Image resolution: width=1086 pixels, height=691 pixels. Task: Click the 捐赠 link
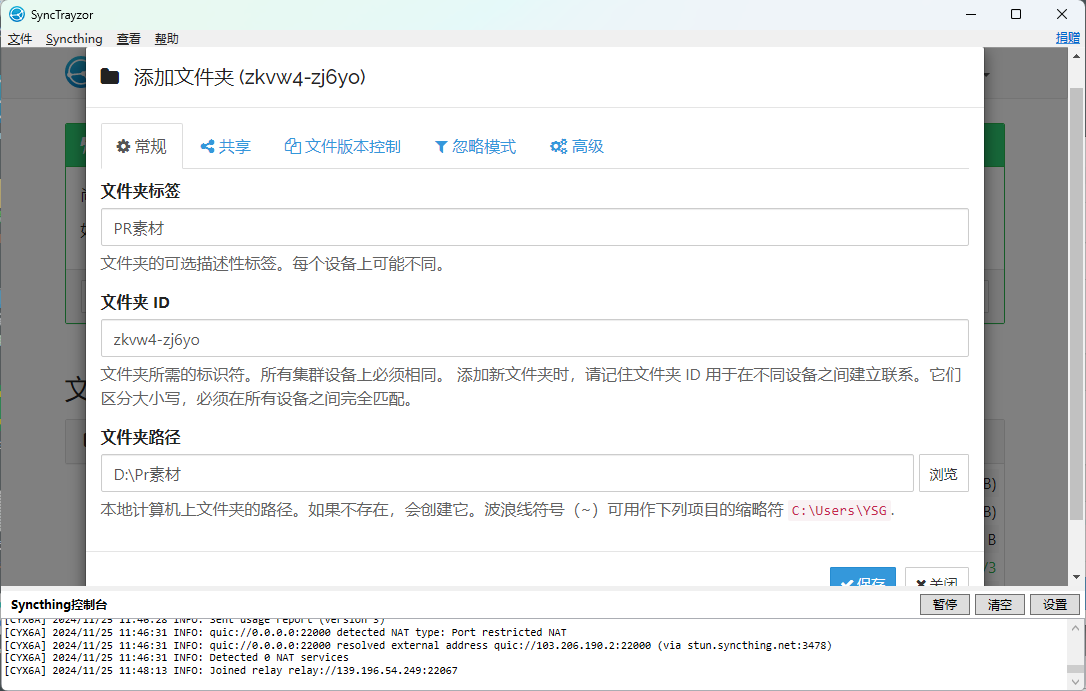point(1067,38)
